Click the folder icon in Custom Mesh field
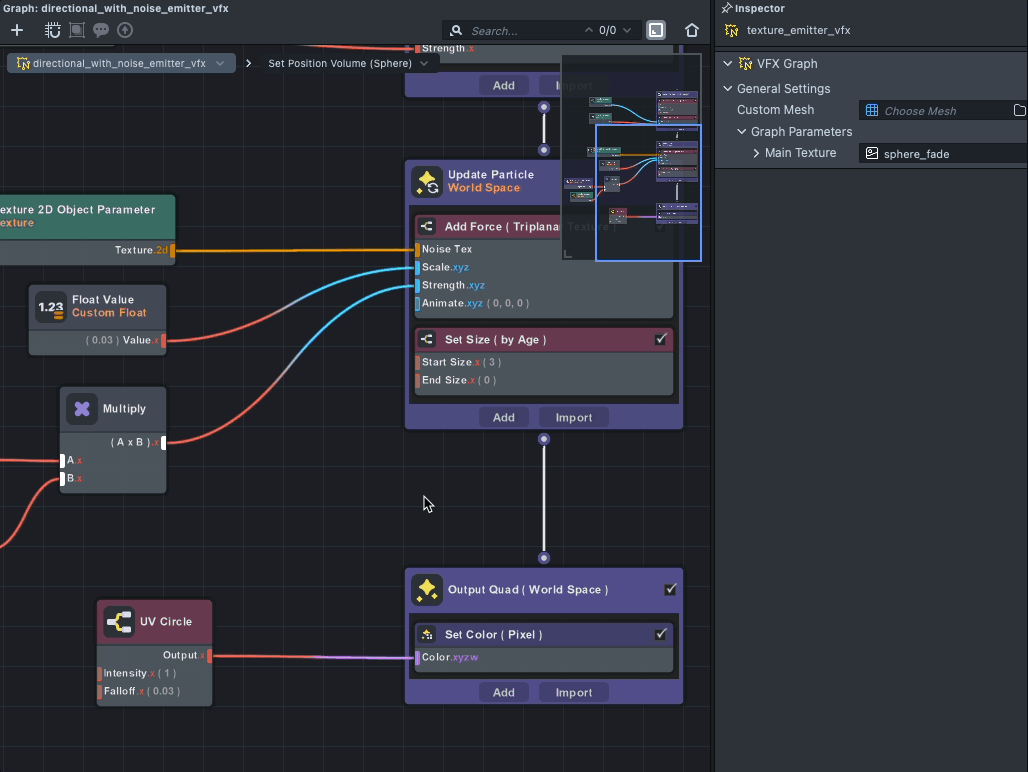This screenshot has height=772, width=1028. point(1019,110)
